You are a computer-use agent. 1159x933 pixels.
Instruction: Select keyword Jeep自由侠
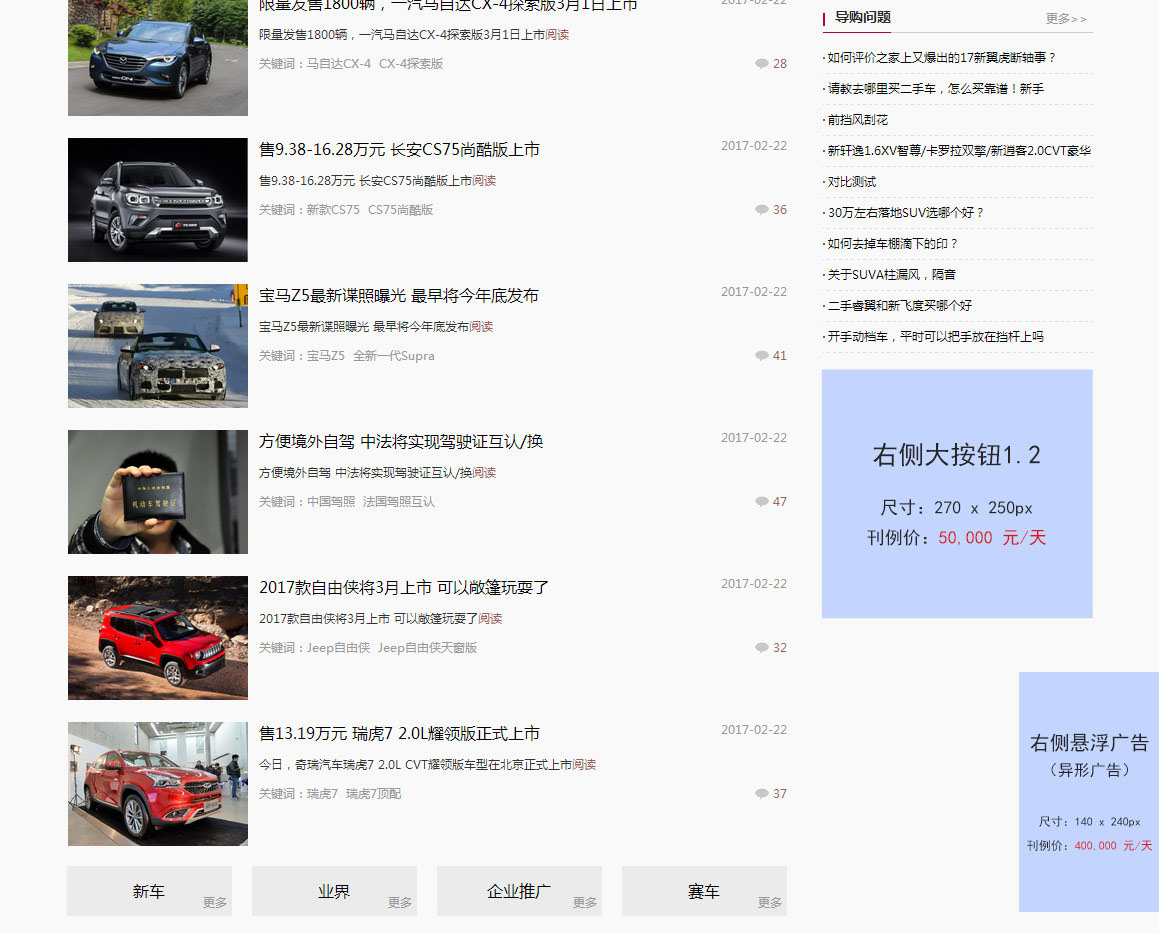[339, 648]
